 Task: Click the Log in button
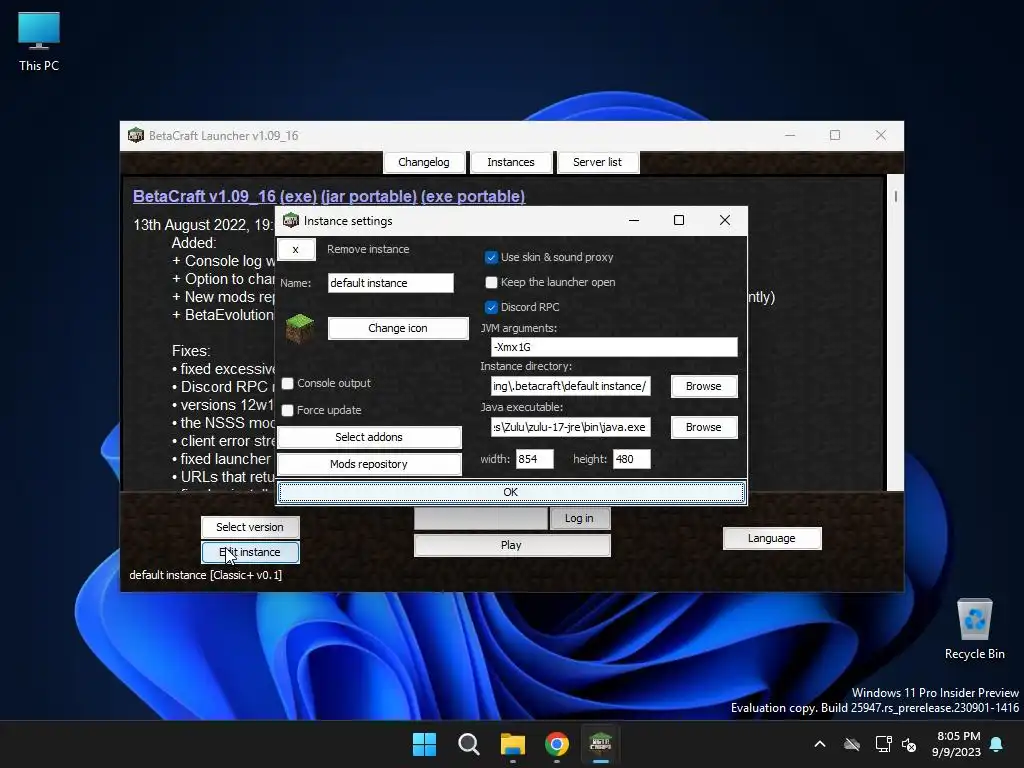point(579,518)
